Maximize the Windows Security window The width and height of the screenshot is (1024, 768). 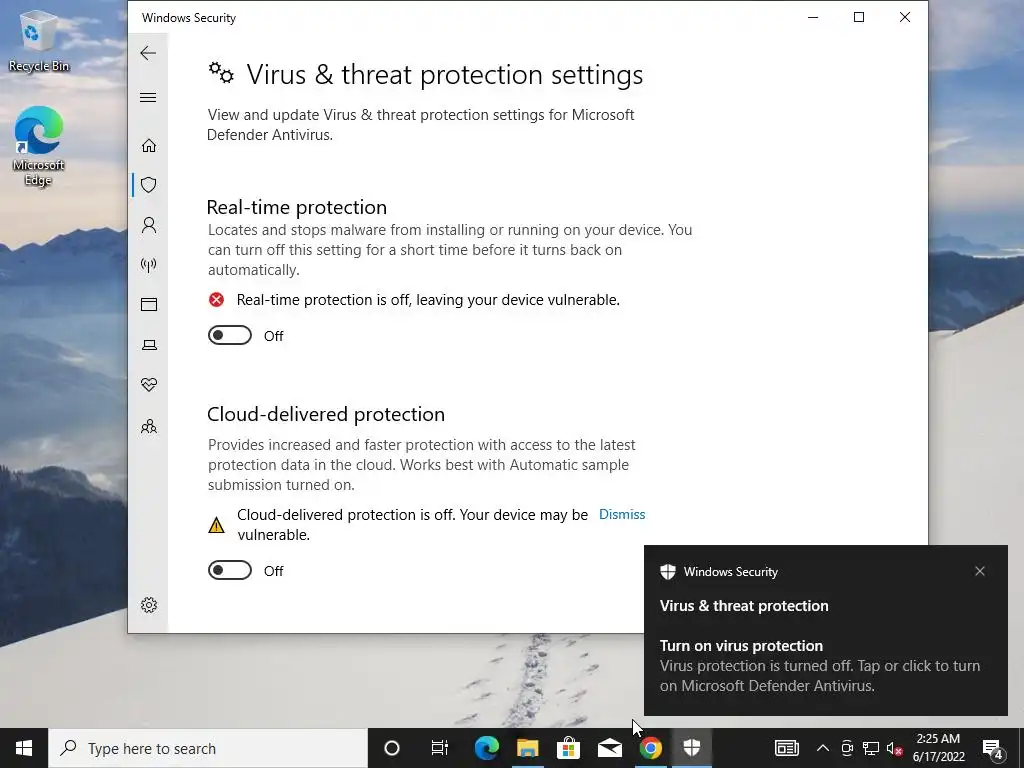[x=859, y=18]
